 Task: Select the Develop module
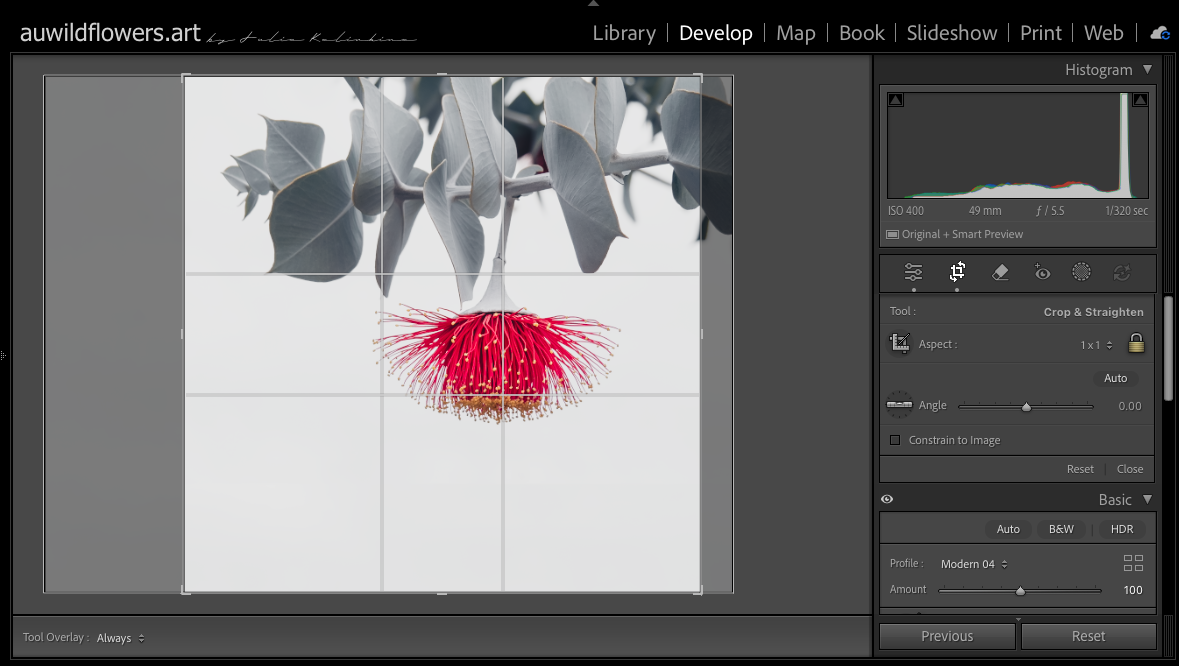click(x=715, y=33)
